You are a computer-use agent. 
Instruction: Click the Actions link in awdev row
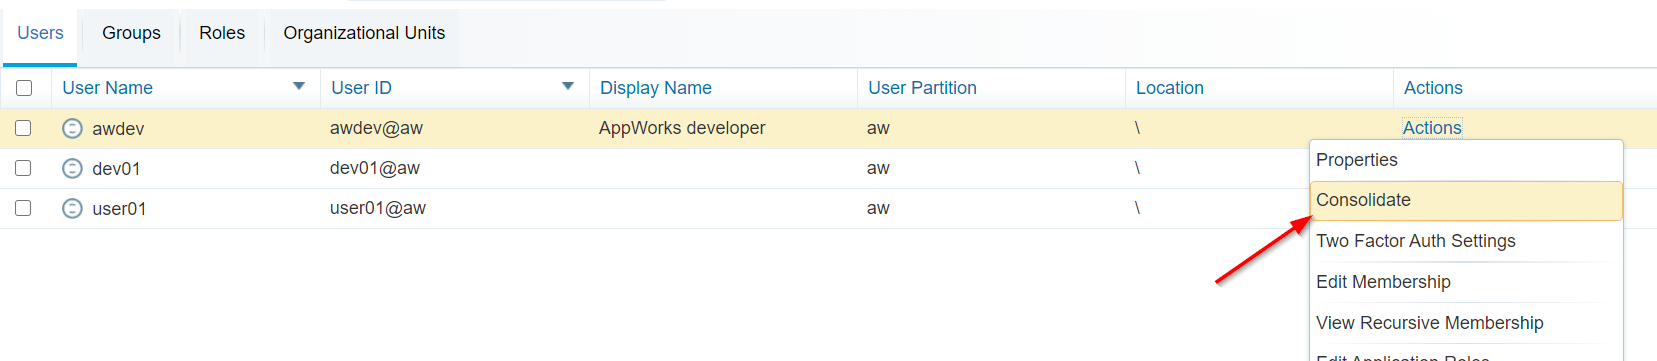click(1432, 128)
